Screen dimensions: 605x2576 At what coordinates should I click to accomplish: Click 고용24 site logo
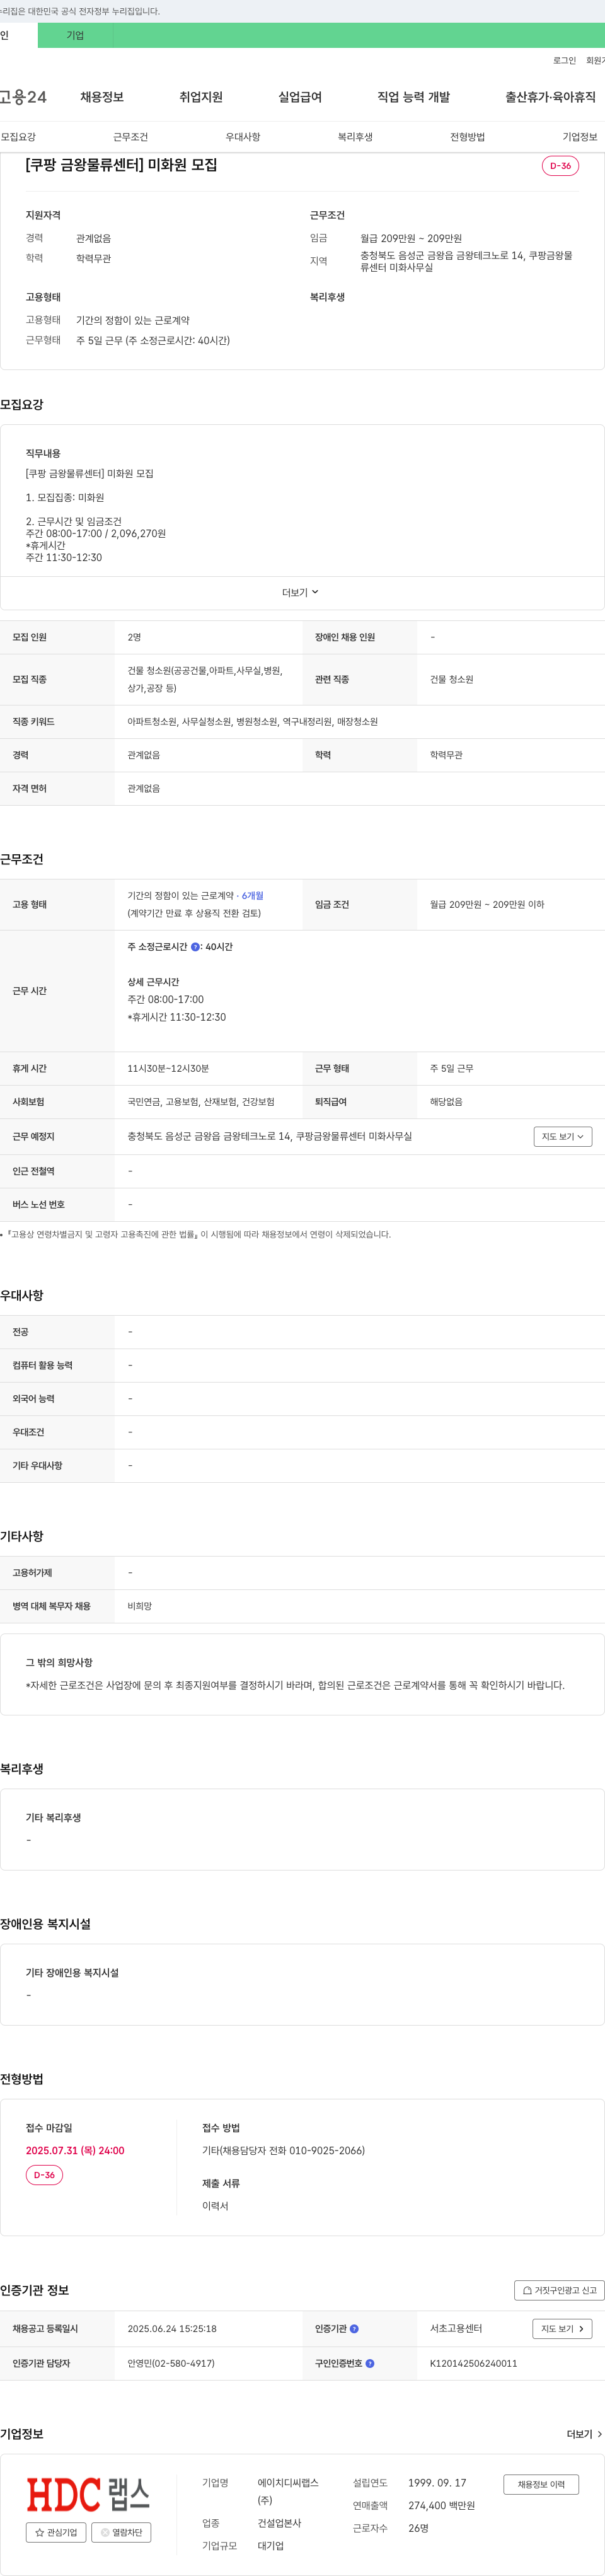click(23, 97)
